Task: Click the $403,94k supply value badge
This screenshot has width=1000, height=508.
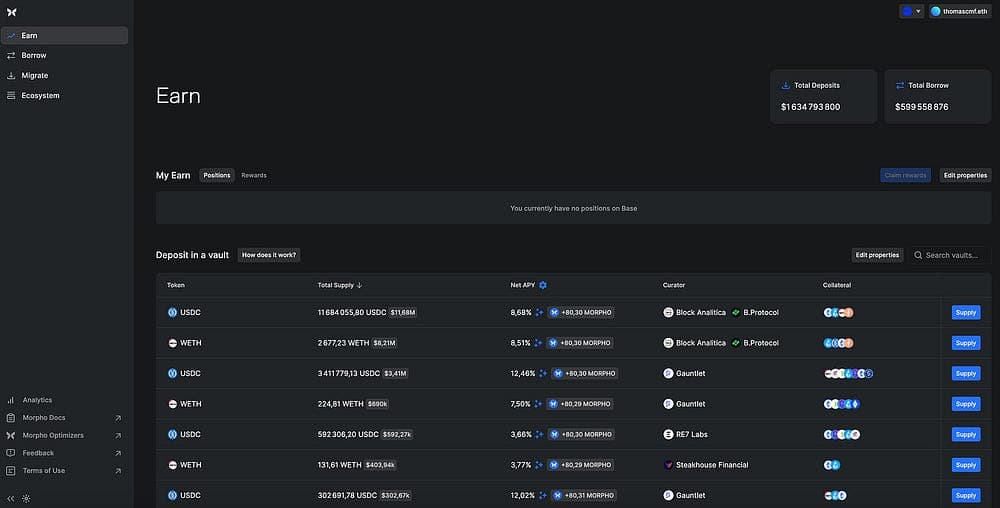Action: pos(380,465)
